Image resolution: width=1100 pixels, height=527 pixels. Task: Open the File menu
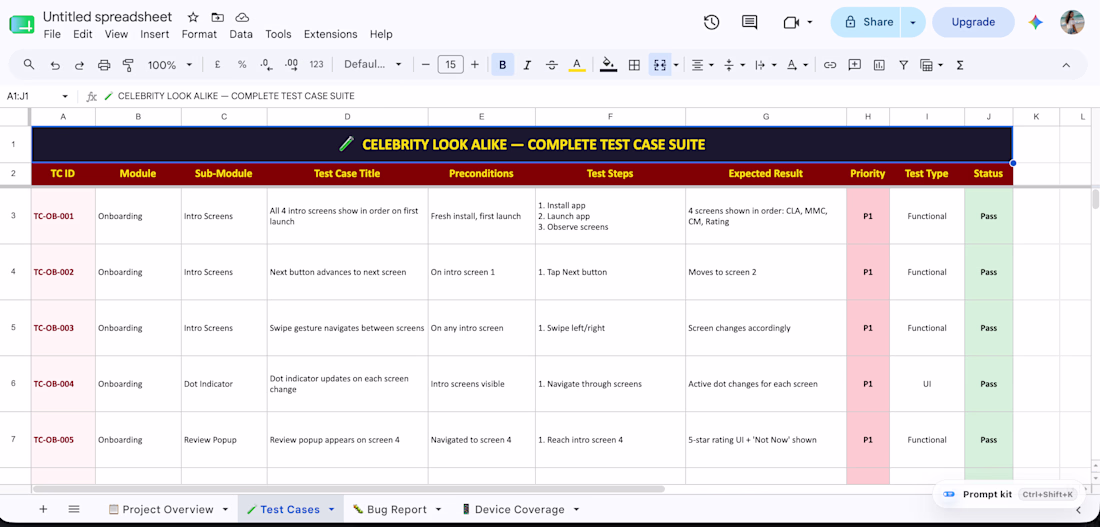[52, 34]
